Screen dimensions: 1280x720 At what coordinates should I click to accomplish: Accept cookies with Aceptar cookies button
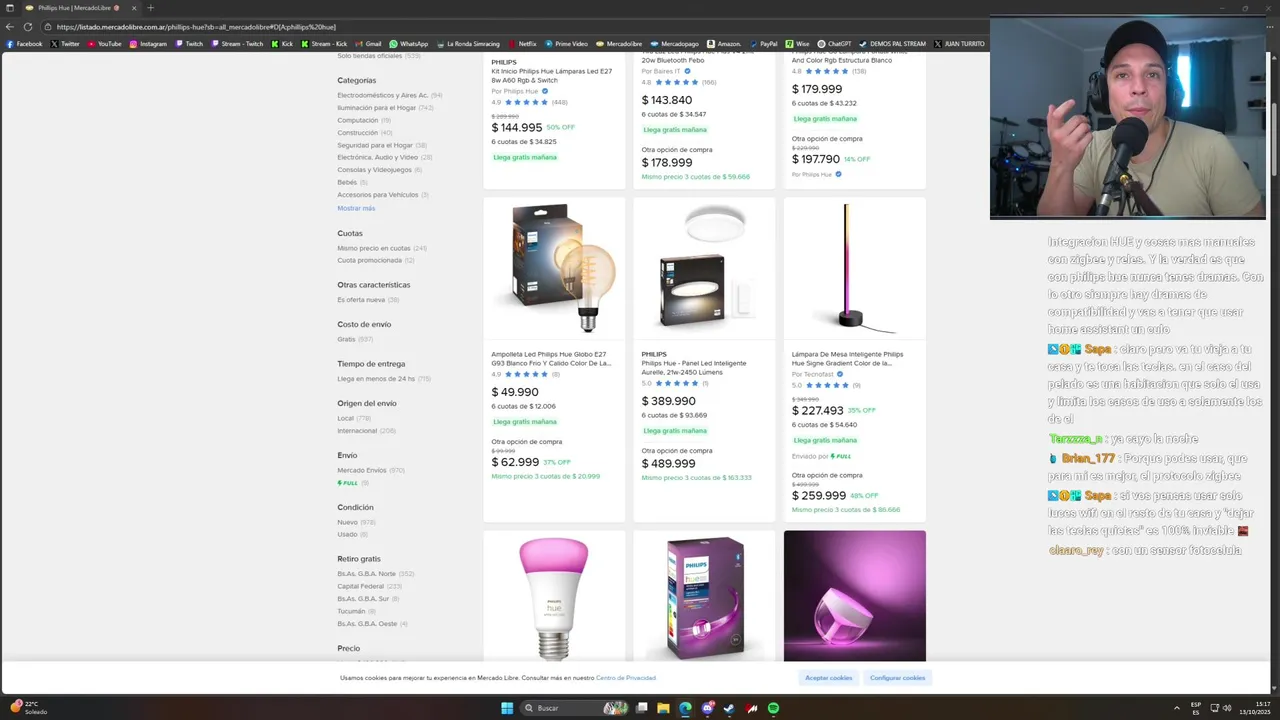pyautogui.click(x=829, y=678)
